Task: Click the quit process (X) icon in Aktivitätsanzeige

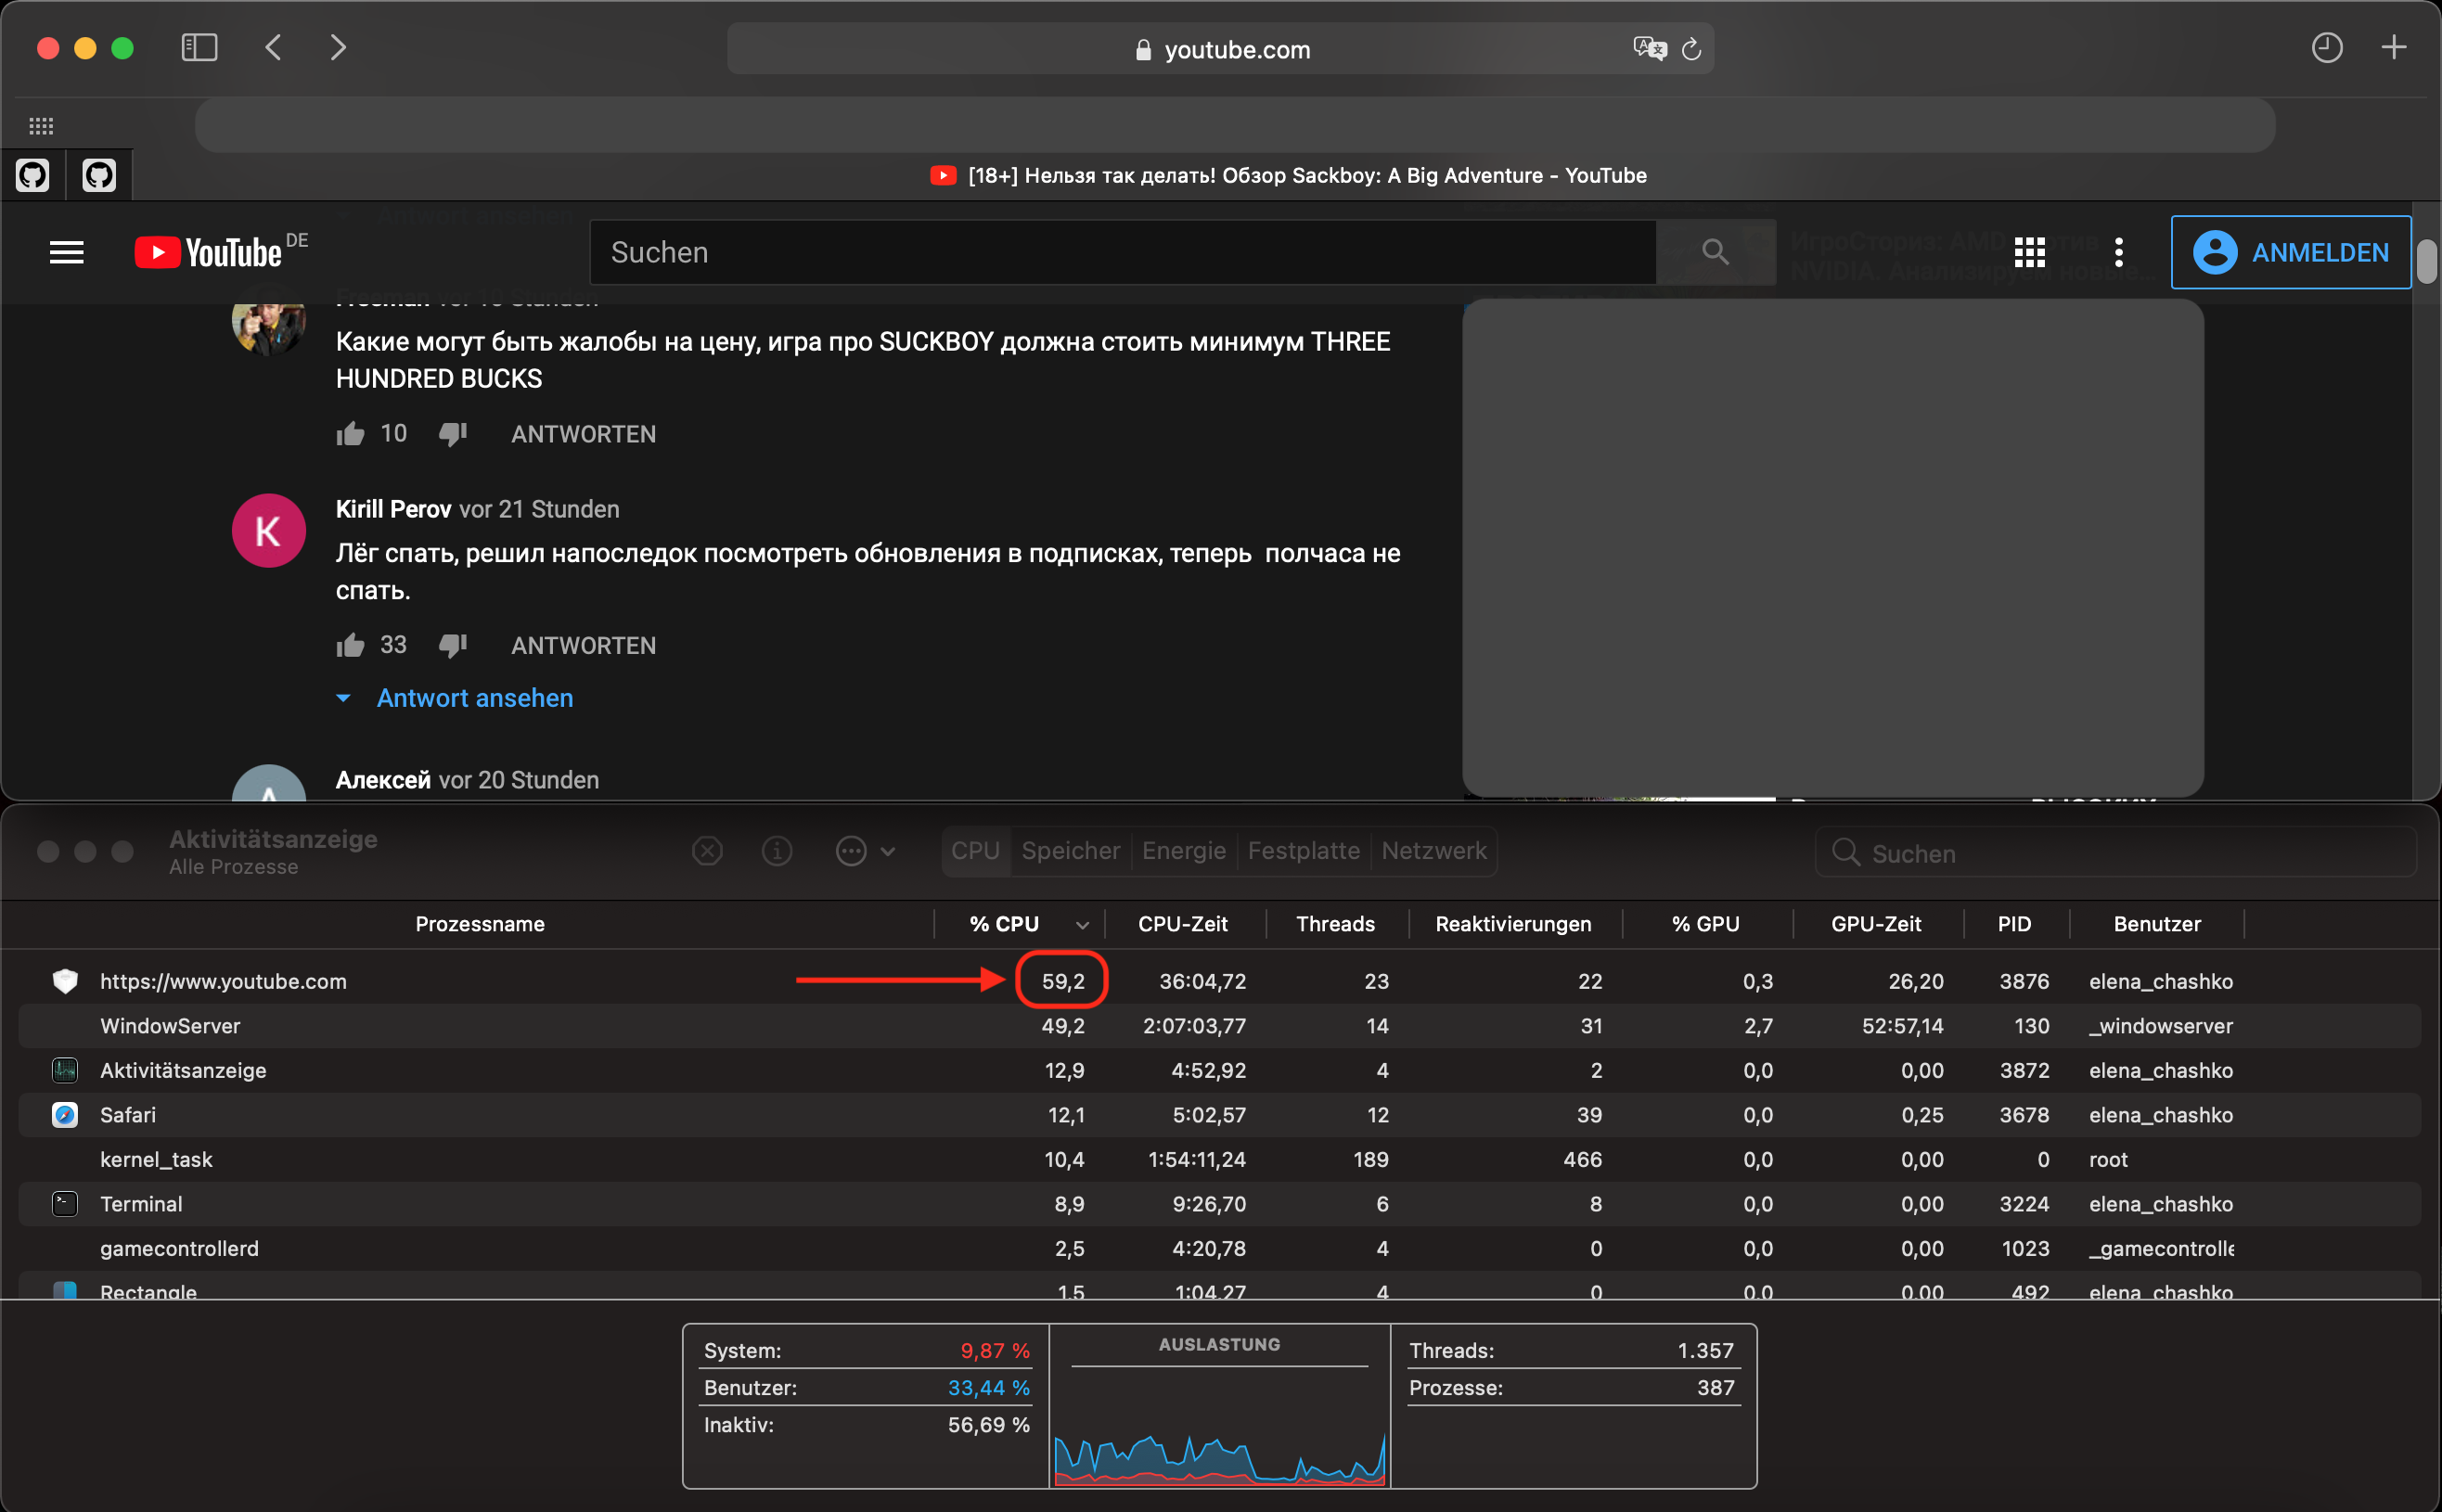Action: (x=708, y=850)
